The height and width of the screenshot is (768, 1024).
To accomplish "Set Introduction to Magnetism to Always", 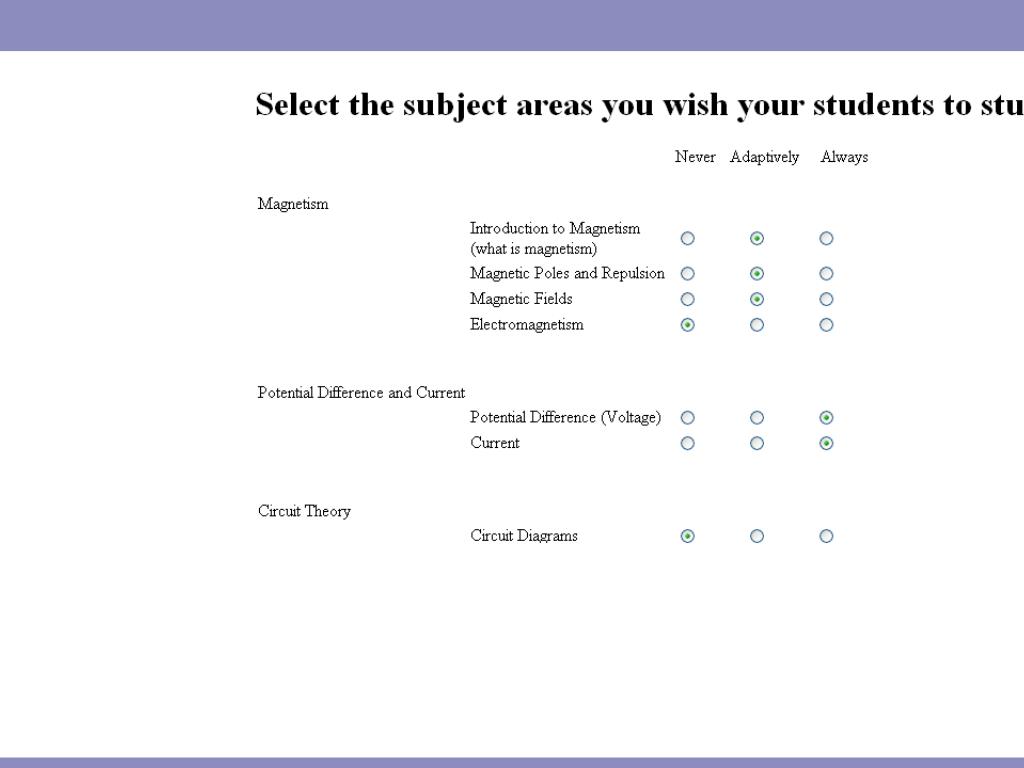I will click(826, 238).
